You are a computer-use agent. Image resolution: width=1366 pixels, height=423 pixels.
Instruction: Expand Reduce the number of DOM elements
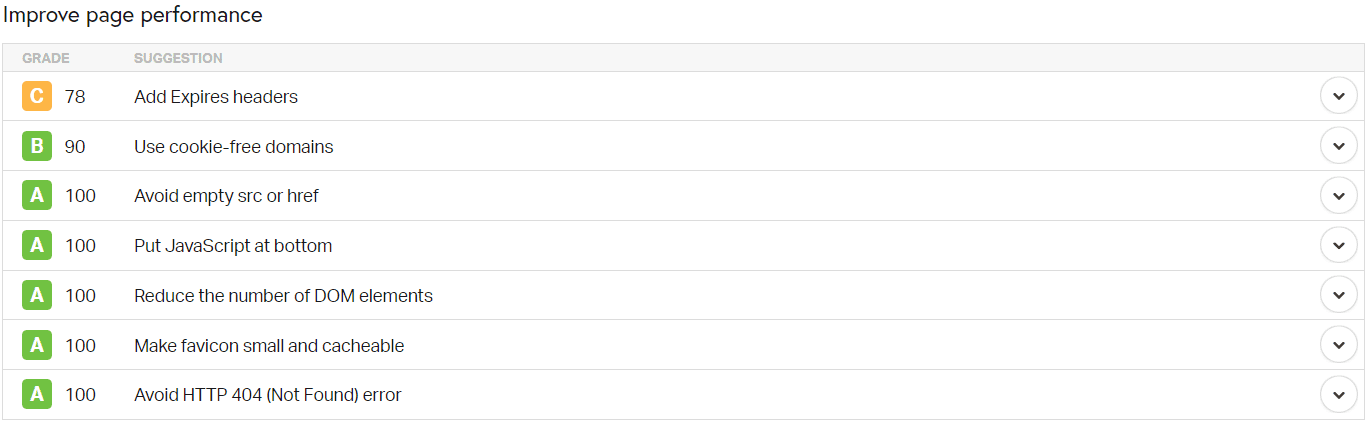click(x=1338, y=296)
